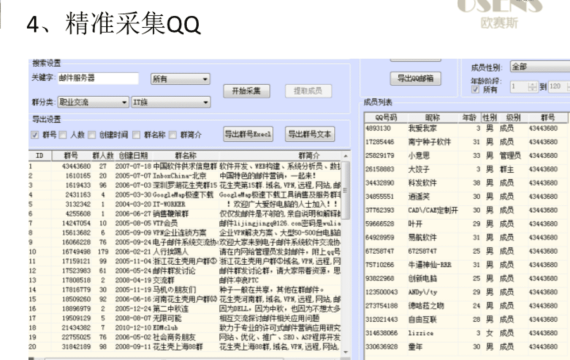Image resolution: width=570 pixels, height=360 pixels.
Task: Sort members by 级别 column header
Action: click(513, 117)
